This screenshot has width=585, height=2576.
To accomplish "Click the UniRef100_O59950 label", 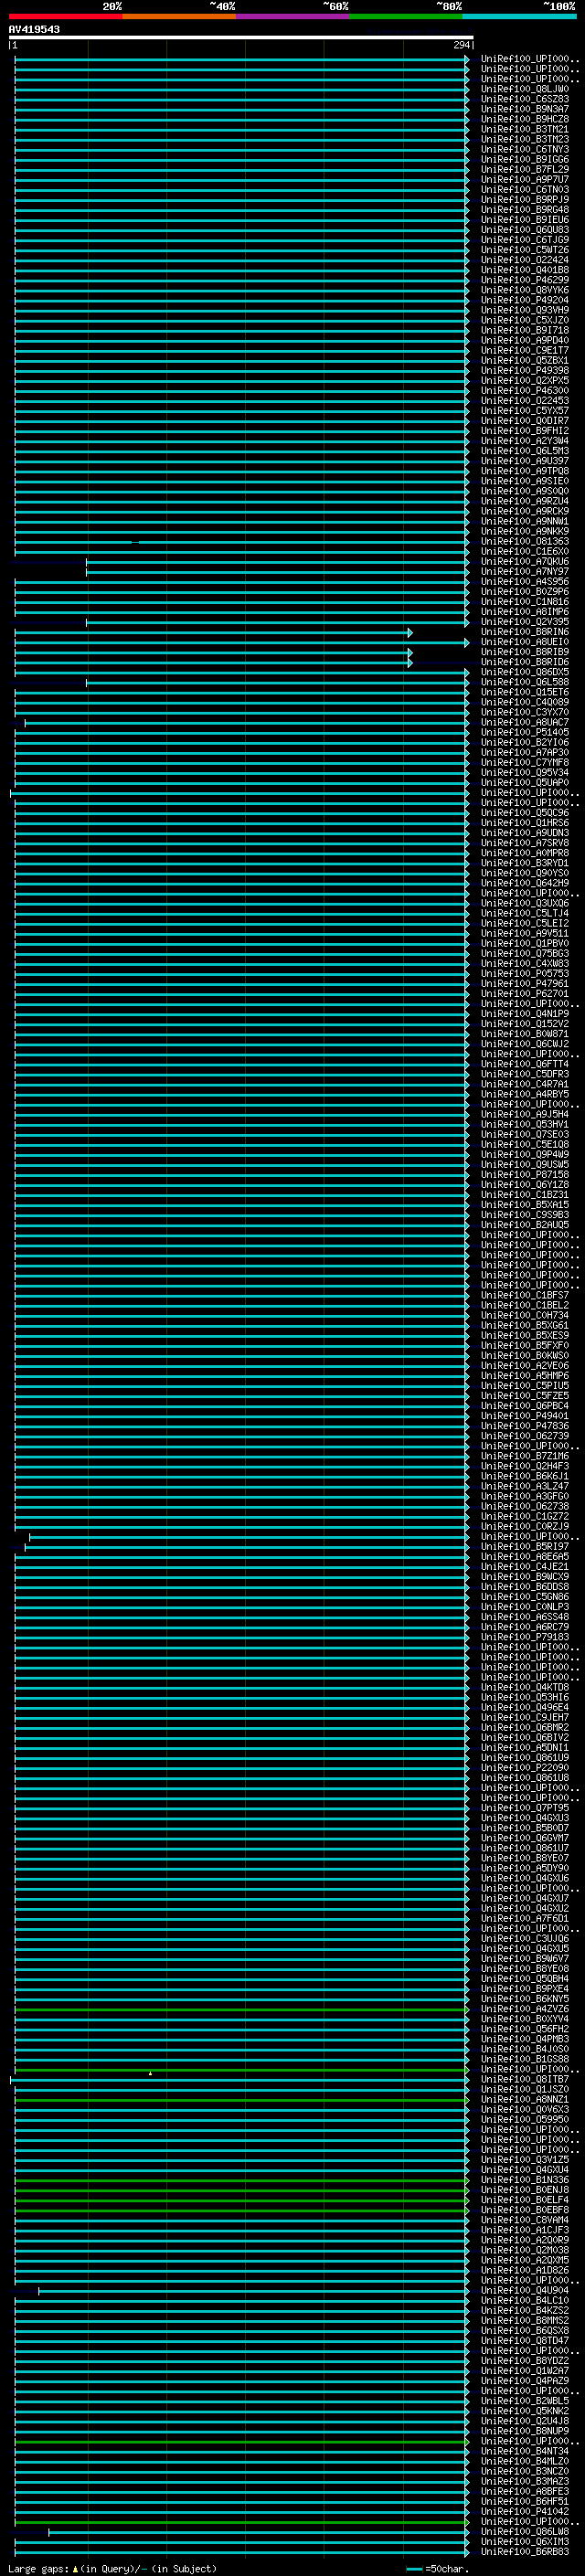I will click(524, 2119).
